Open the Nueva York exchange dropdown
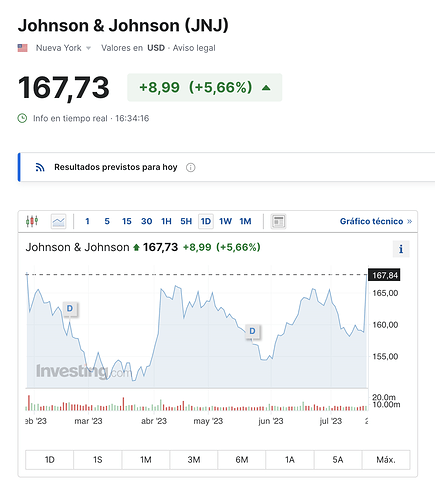 click(63, 48)
